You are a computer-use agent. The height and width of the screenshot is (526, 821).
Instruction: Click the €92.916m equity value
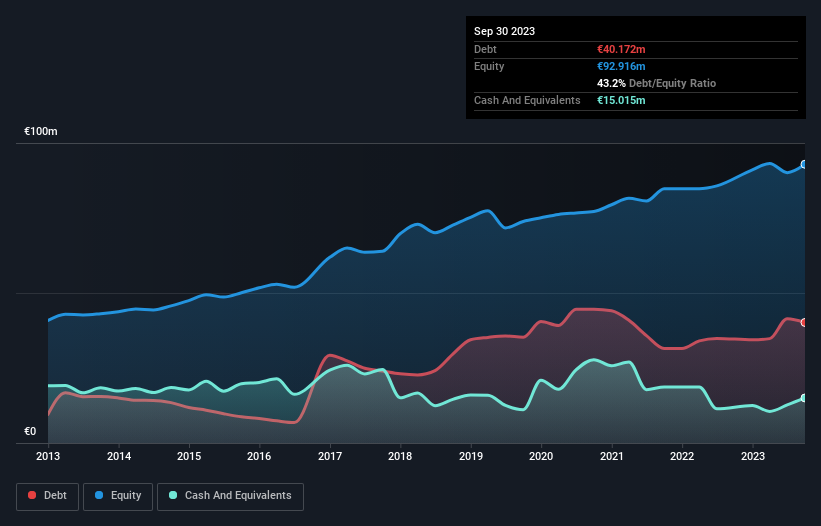coord(621,66)
